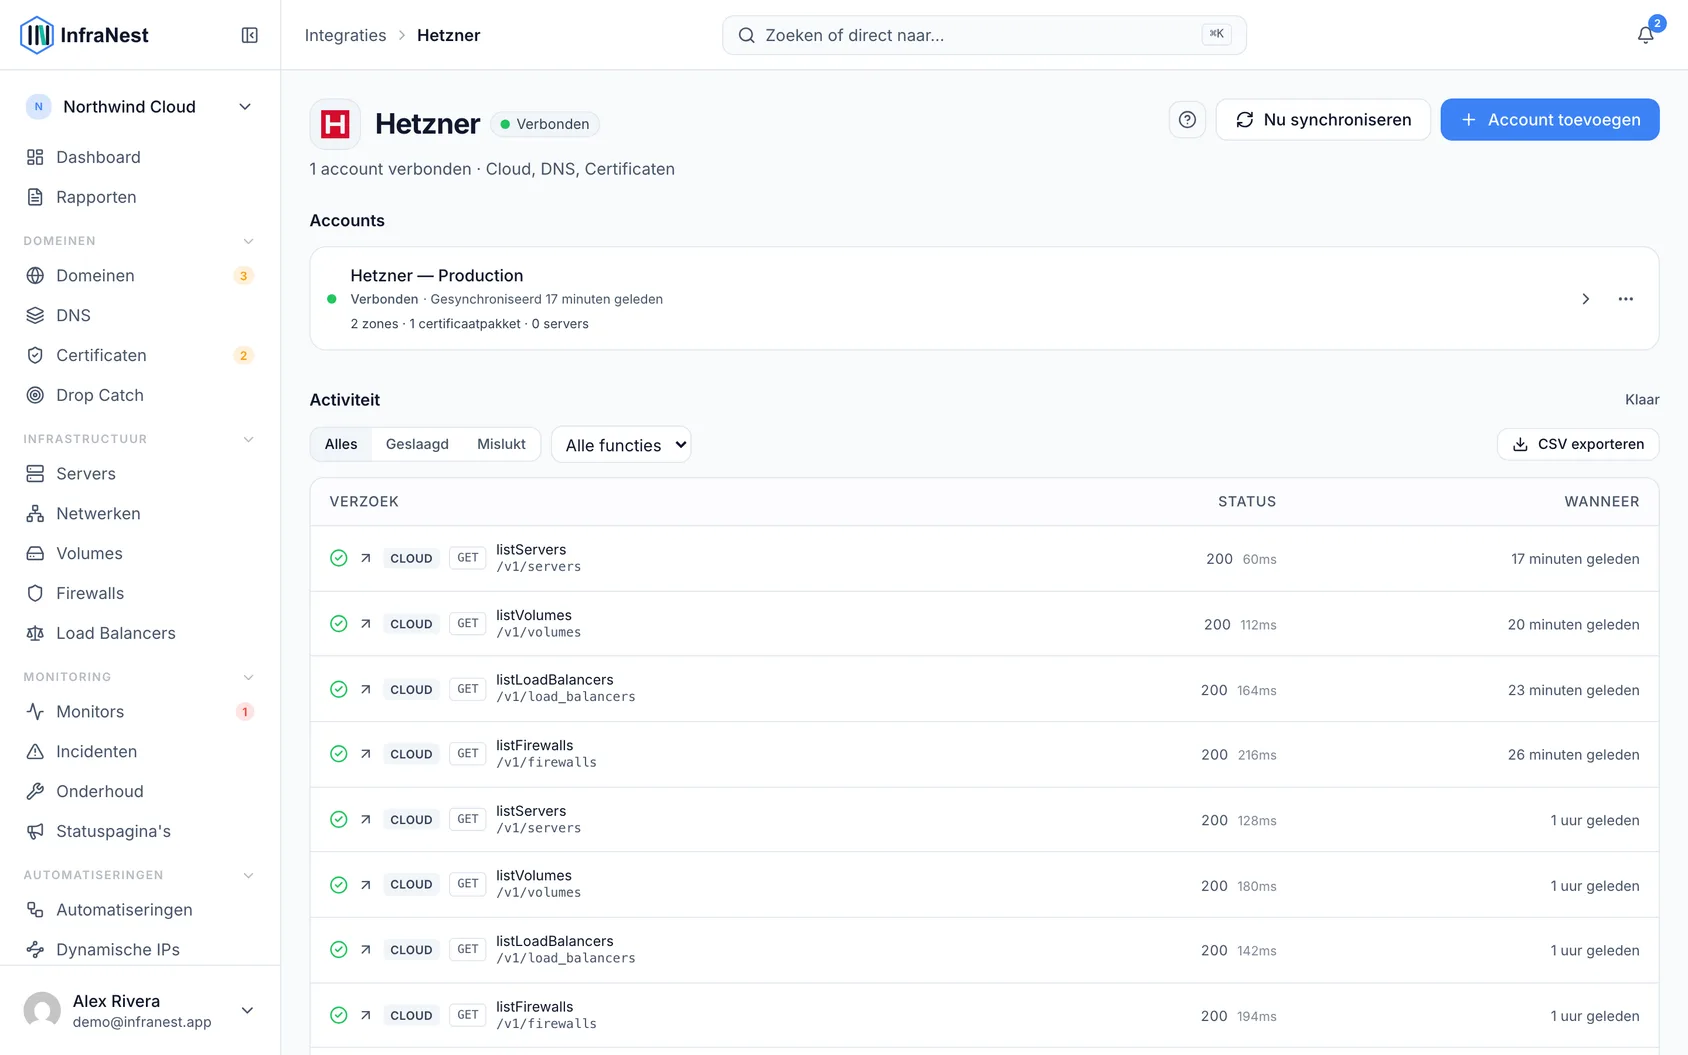The width and height of the screenshot is (1688, 1055).
Task: Open the 180ms listVolumes request arrow
Action: (x=366, y=885)
